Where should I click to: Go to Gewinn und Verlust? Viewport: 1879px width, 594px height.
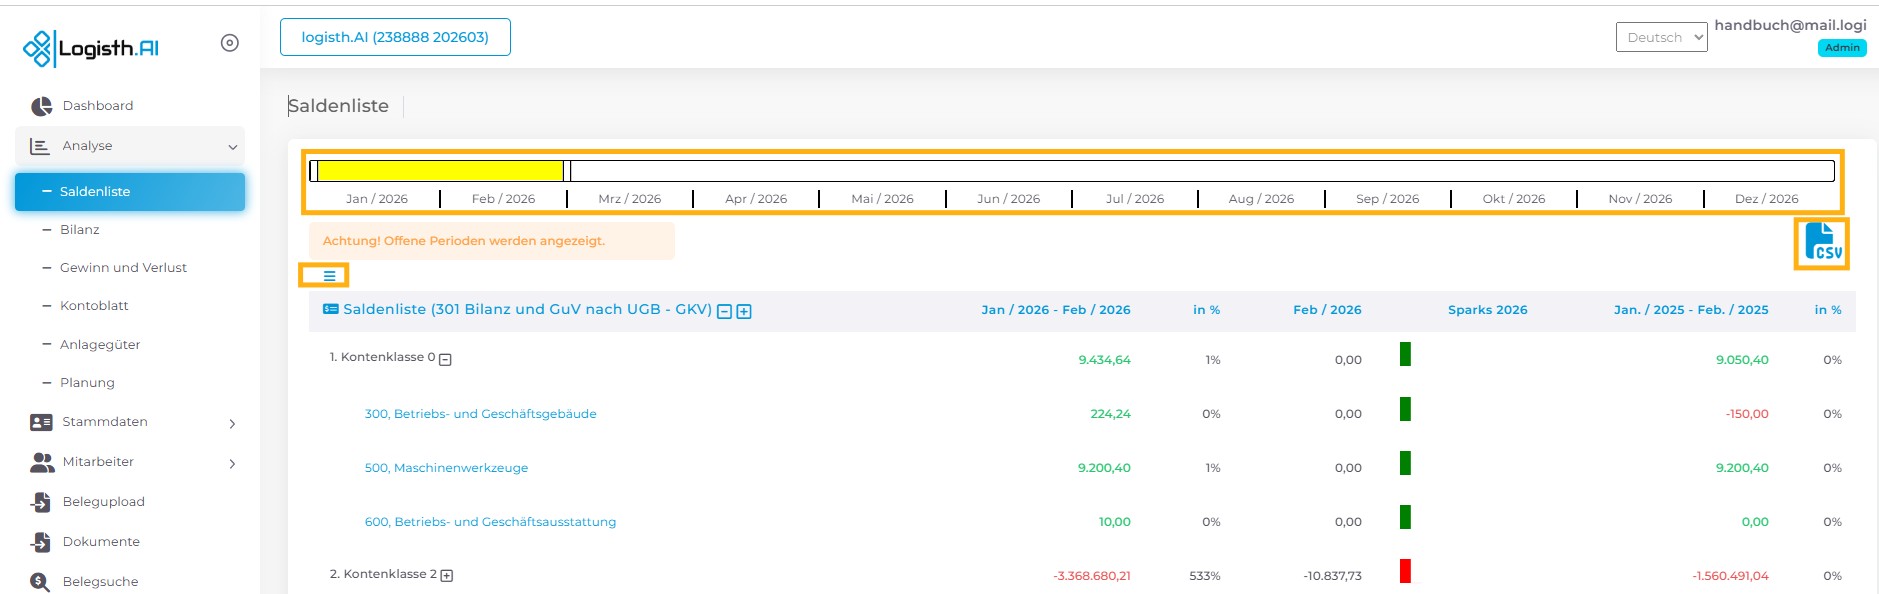[x=123, y=268]
